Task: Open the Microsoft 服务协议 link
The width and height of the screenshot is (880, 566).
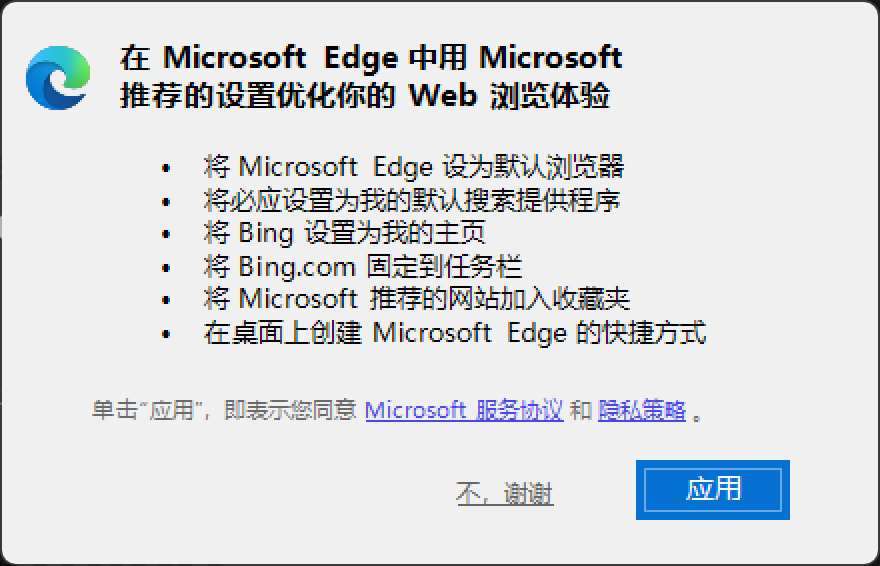Action: pyautogui.click(x=464, y=410)
